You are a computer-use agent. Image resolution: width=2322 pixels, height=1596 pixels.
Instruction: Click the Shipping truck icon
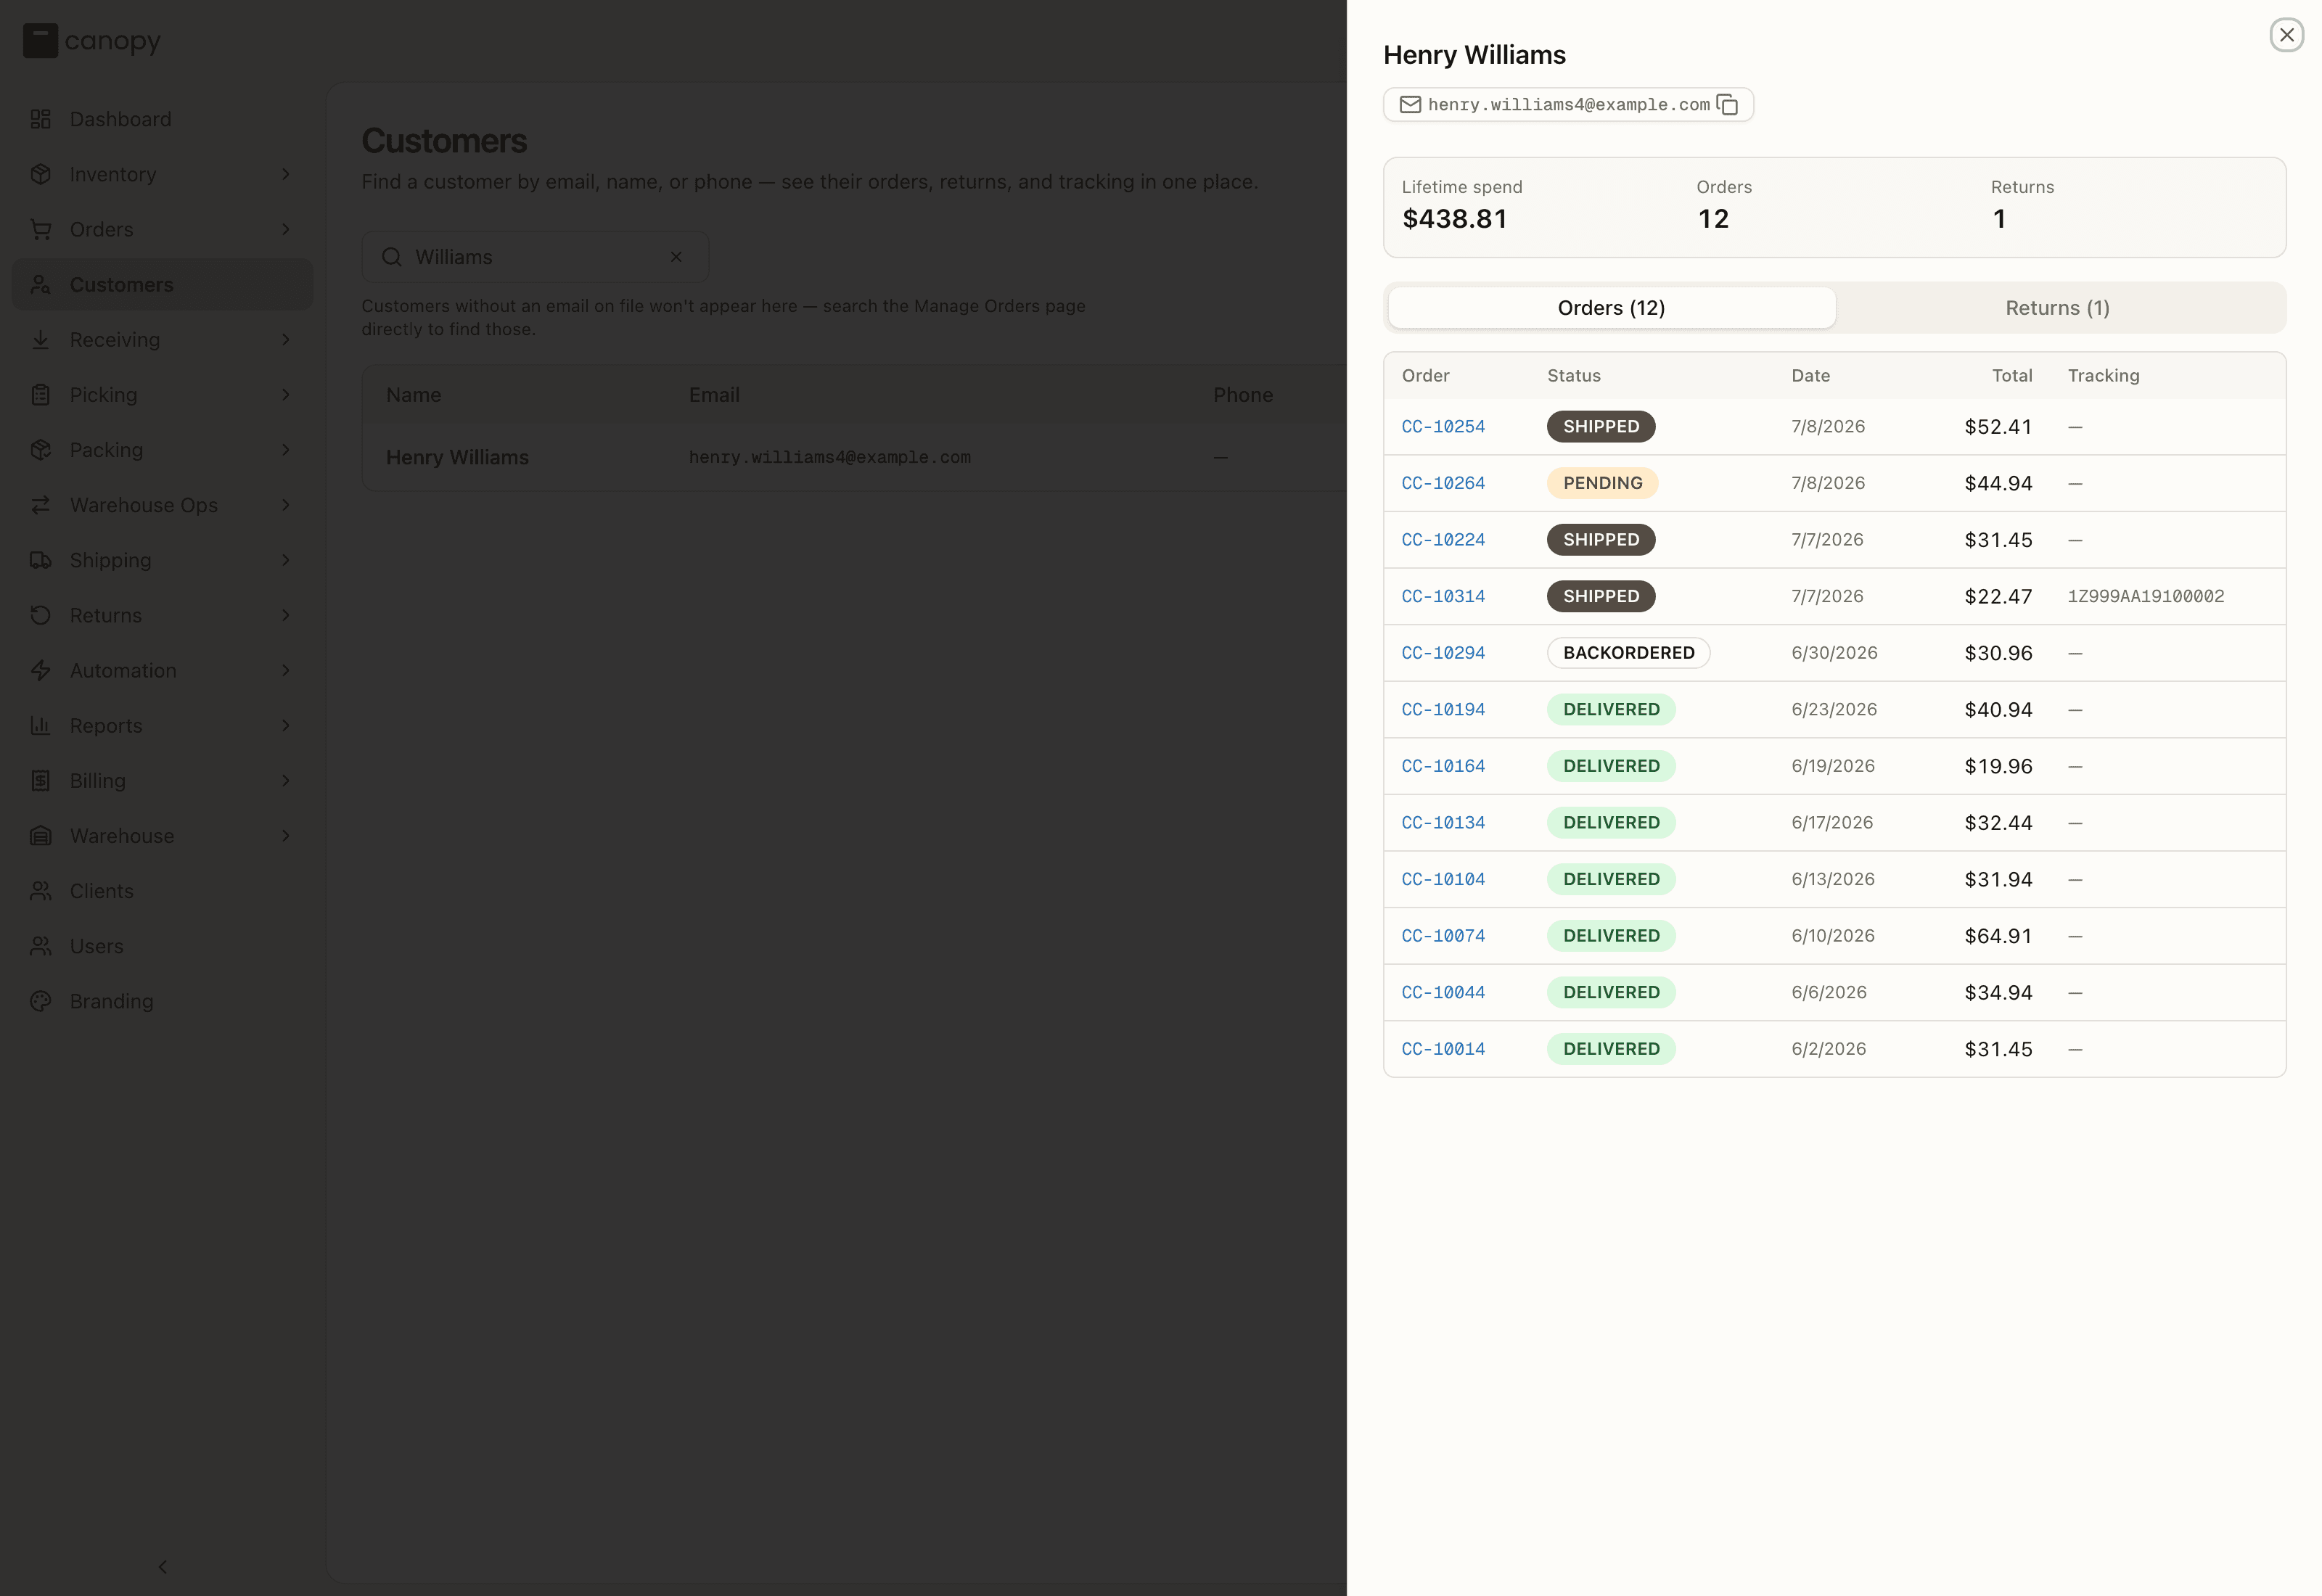tap(40, 560)
